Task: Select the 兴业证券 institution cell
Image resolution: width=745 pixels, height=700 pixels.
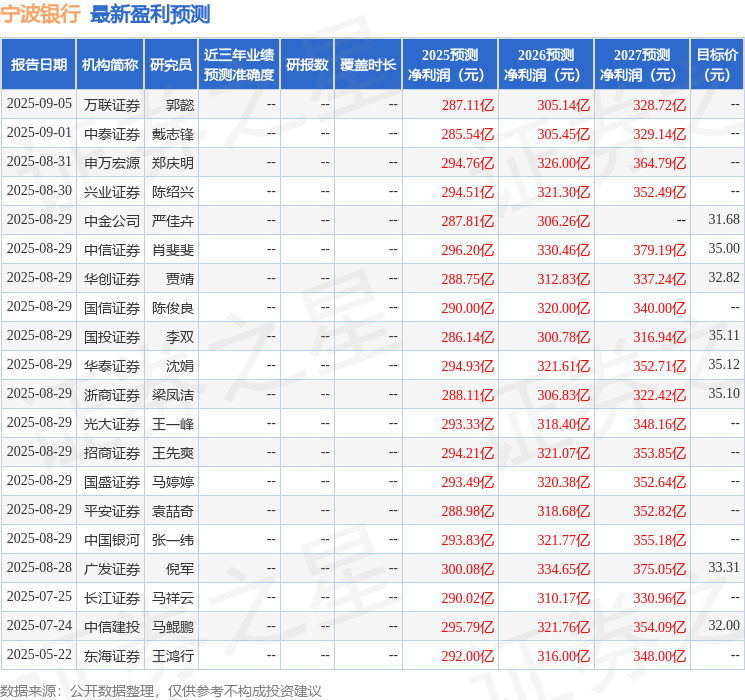Action: click(x=112, y=192)
